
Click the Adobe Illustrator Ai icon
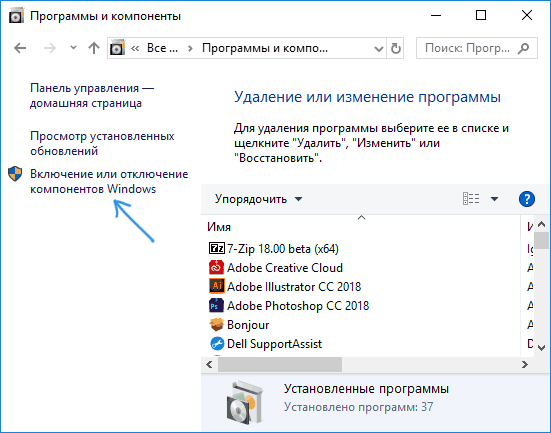tap(216, 286)
